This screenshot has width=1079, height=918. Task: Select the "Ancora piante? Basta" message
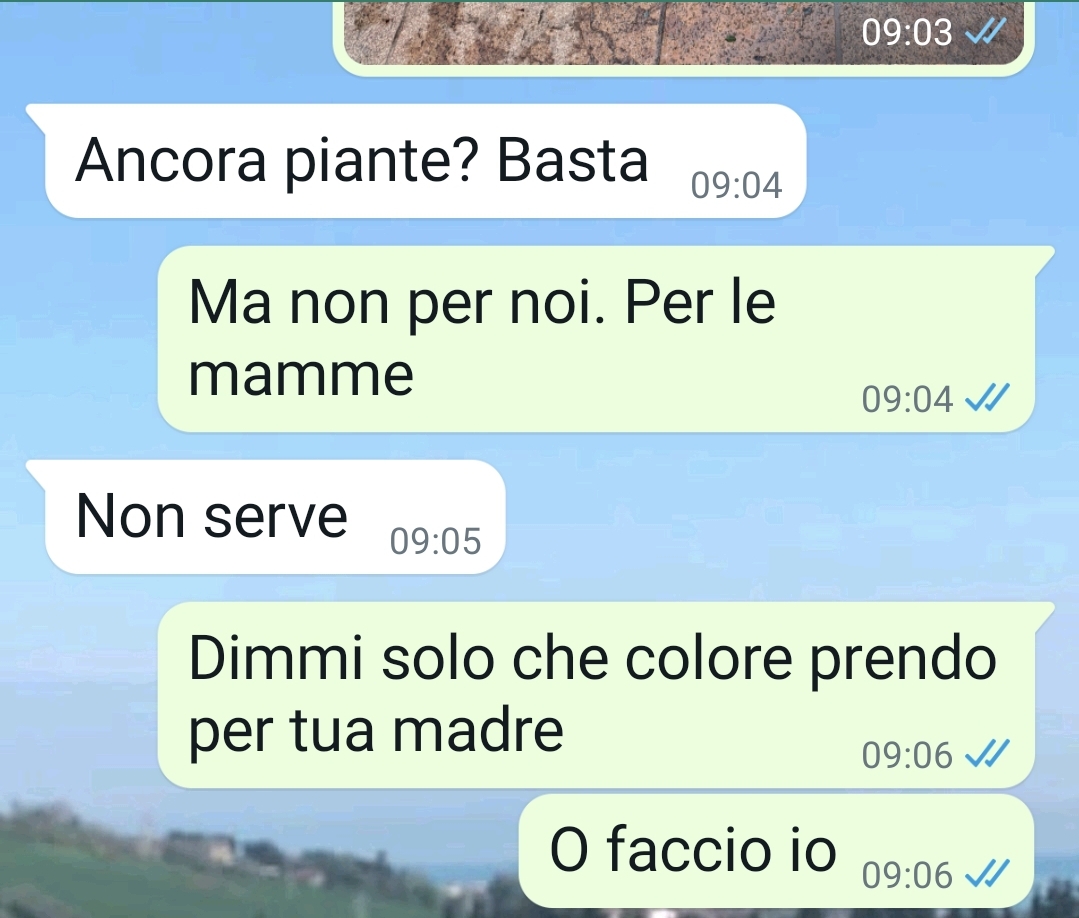[x=425, y=161]
